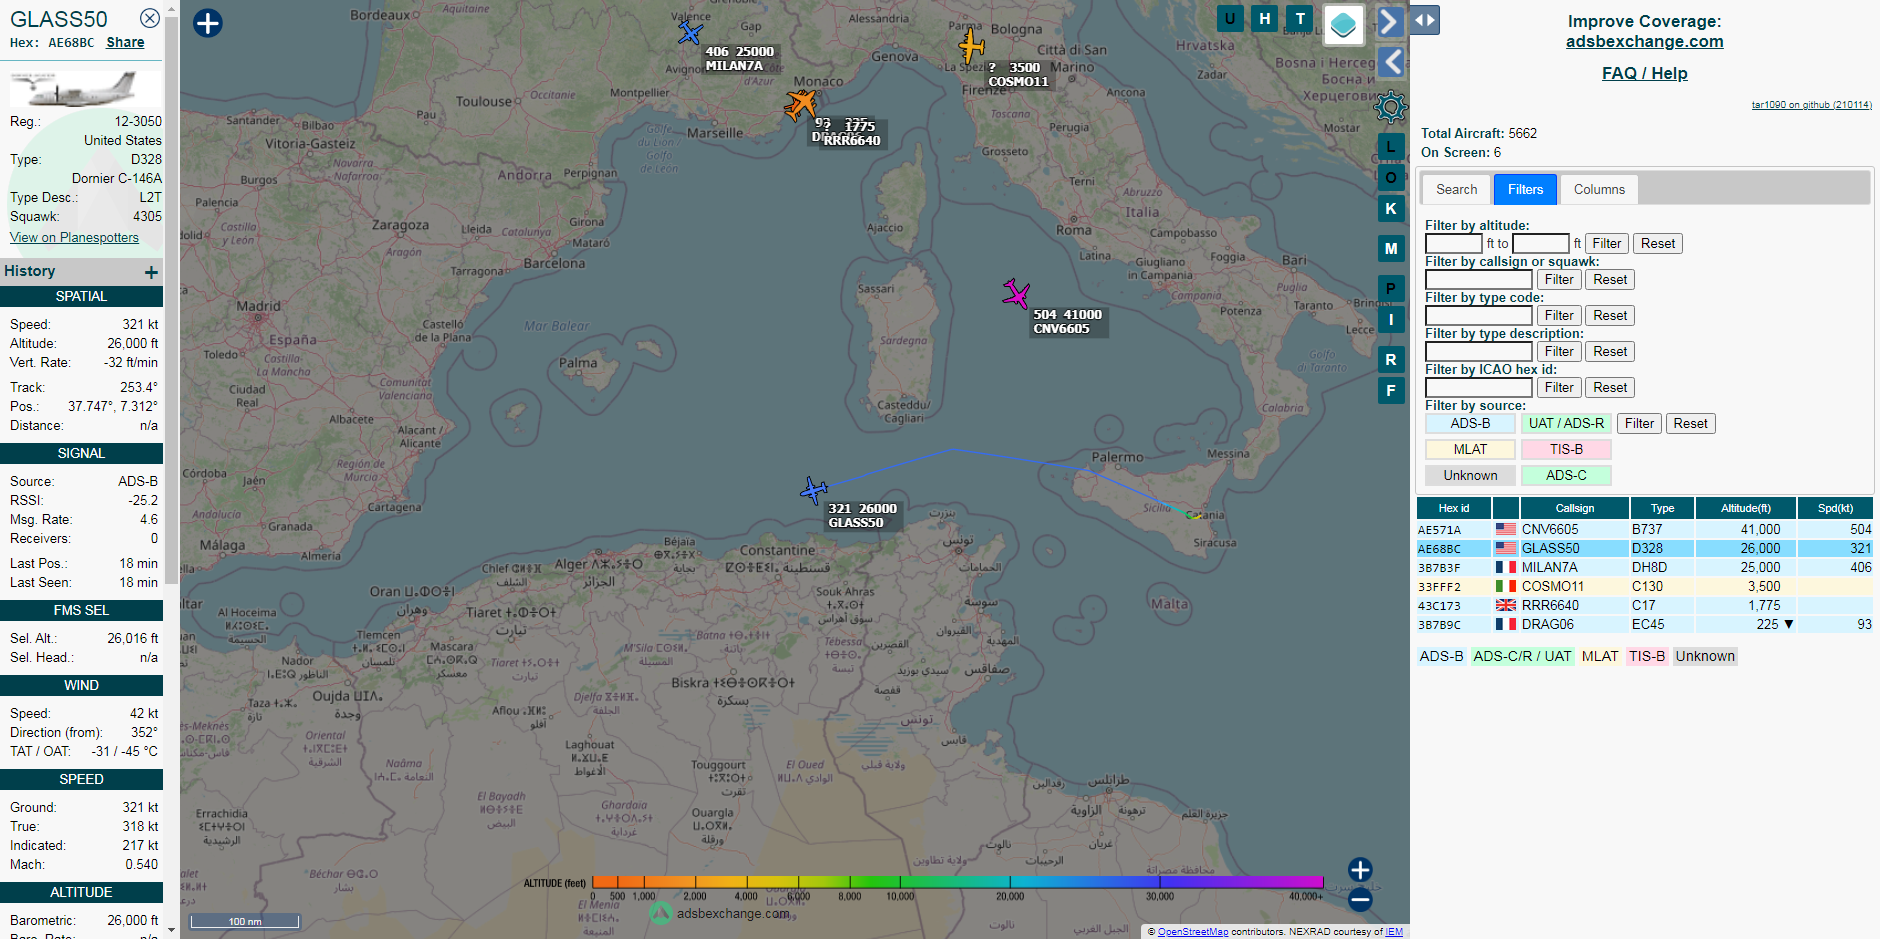Click the altitude minimum input field

(1453, 243)
